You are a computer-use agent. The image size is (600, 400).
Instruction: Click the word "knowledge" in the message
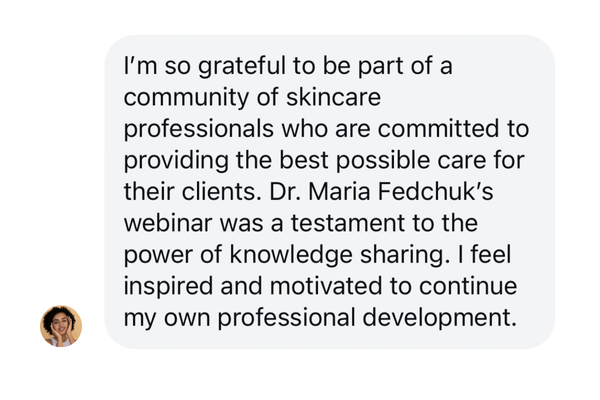(291, 255)
